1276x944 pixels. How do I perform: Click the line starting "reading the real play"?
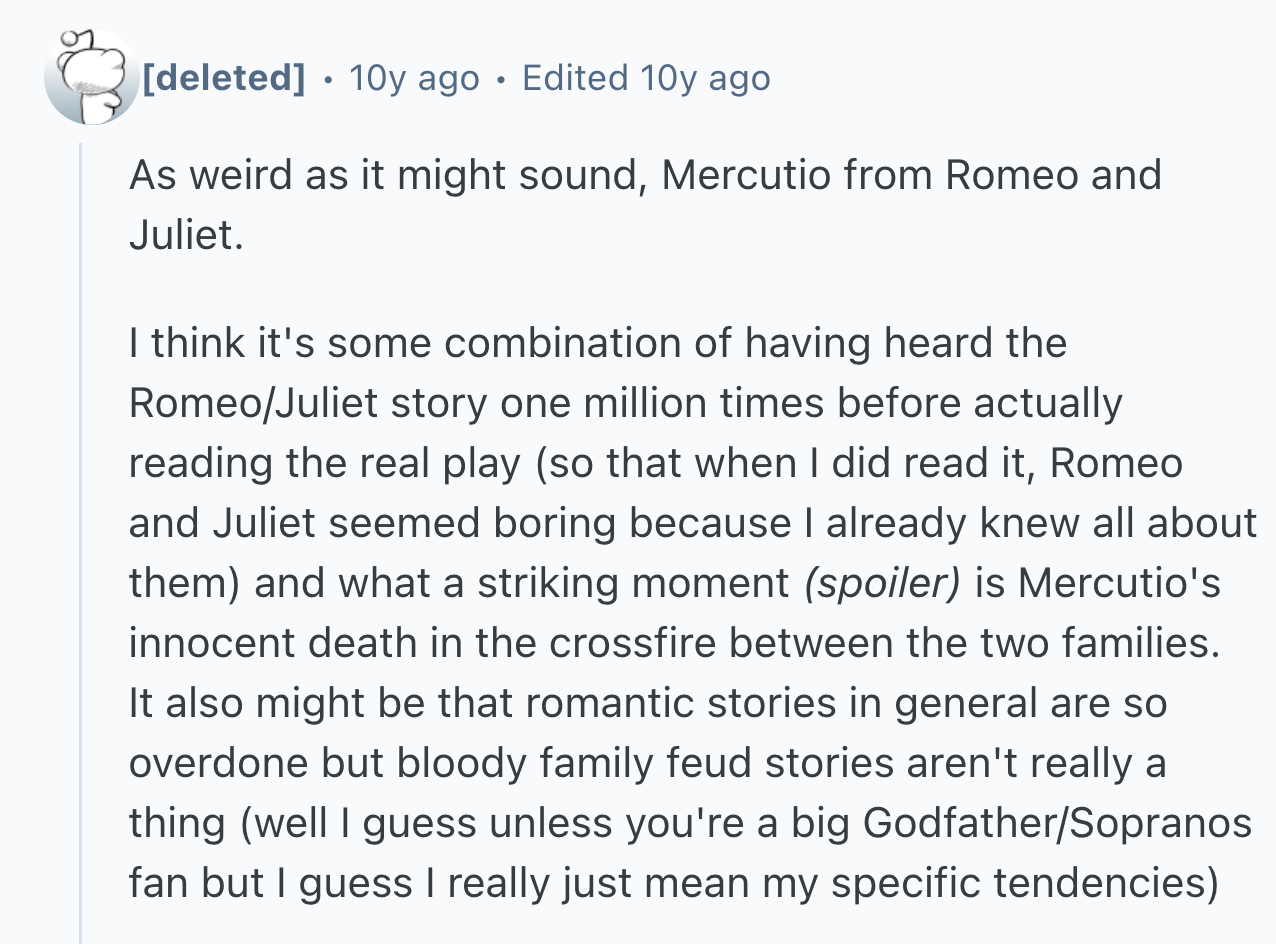(x=656, y=463)
